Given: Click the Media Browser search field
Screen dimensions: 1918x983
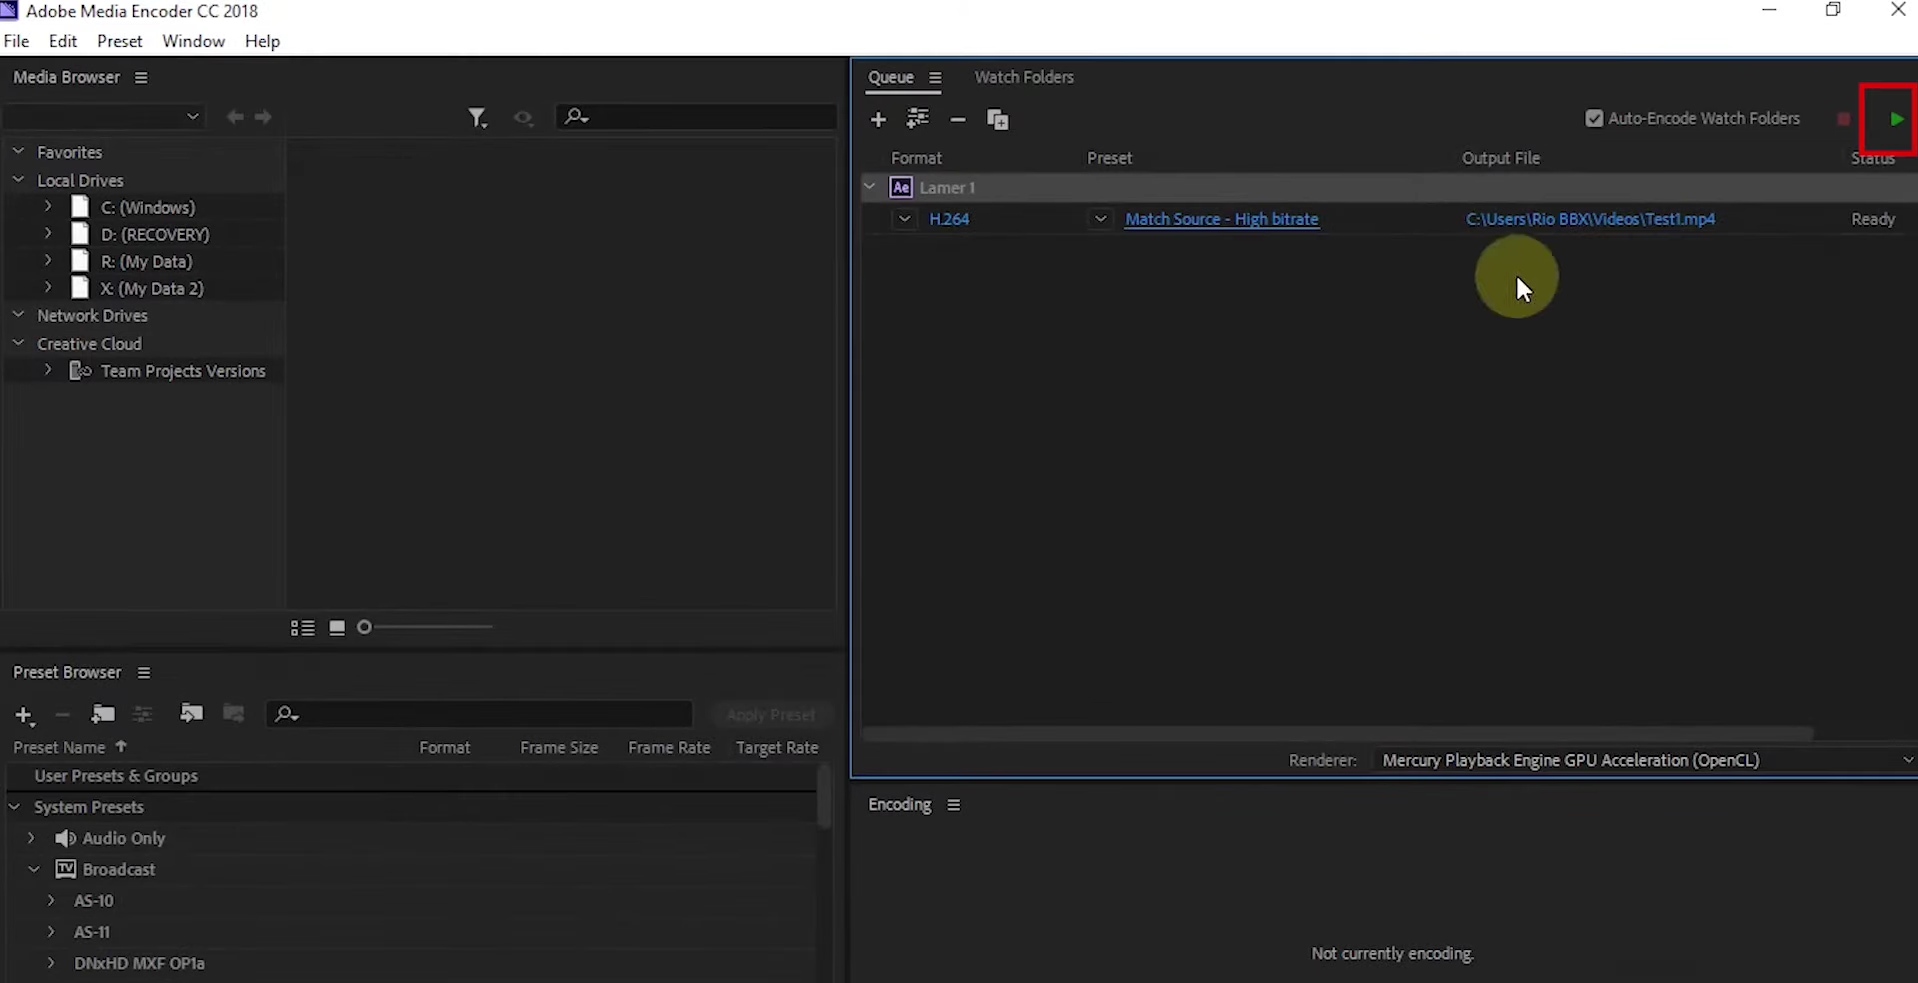Looking at the screenshot, I should [x=696, y=117].
